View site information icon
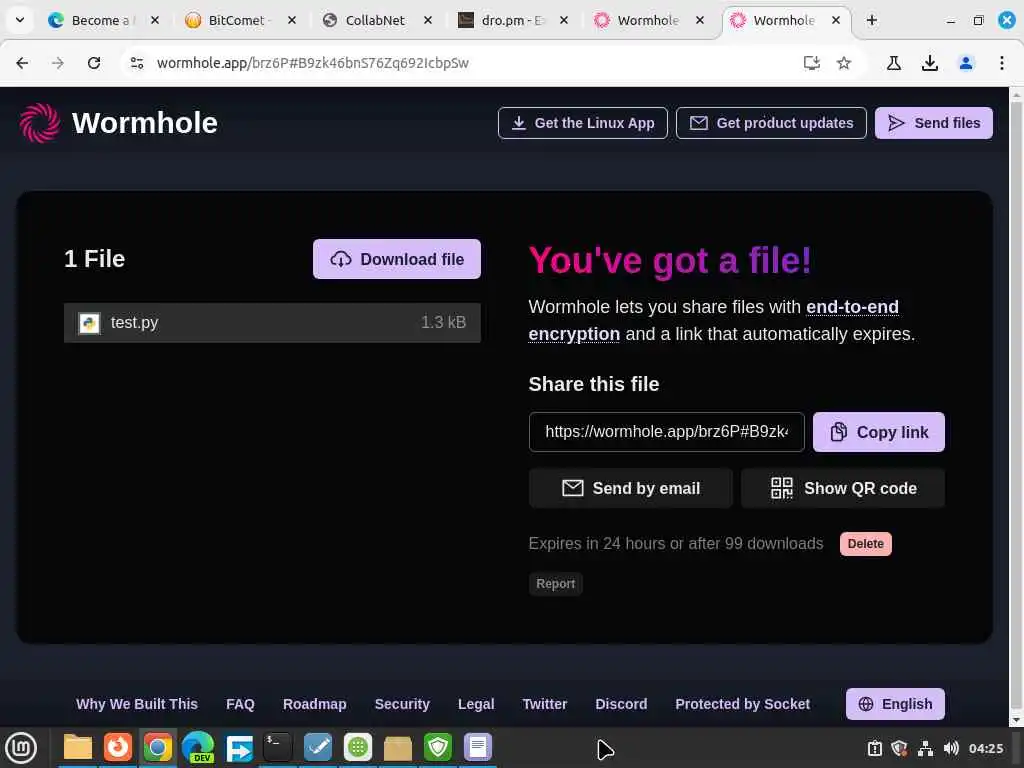This screenshot has height=768, width=1024. pos(136,63)
